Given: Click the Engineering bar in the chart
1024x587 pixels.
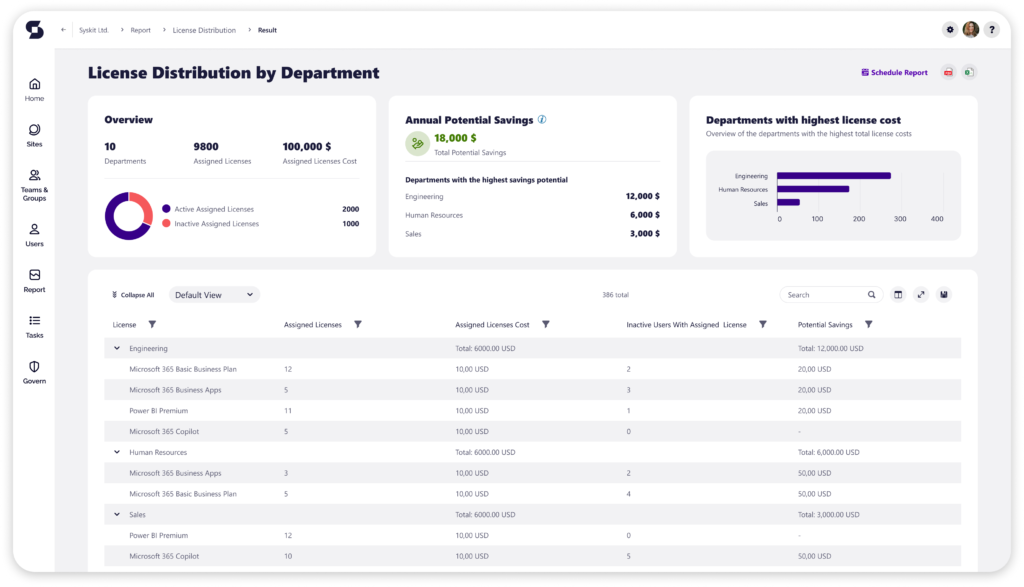Looking at the screenshot, I should coord(833,176).
